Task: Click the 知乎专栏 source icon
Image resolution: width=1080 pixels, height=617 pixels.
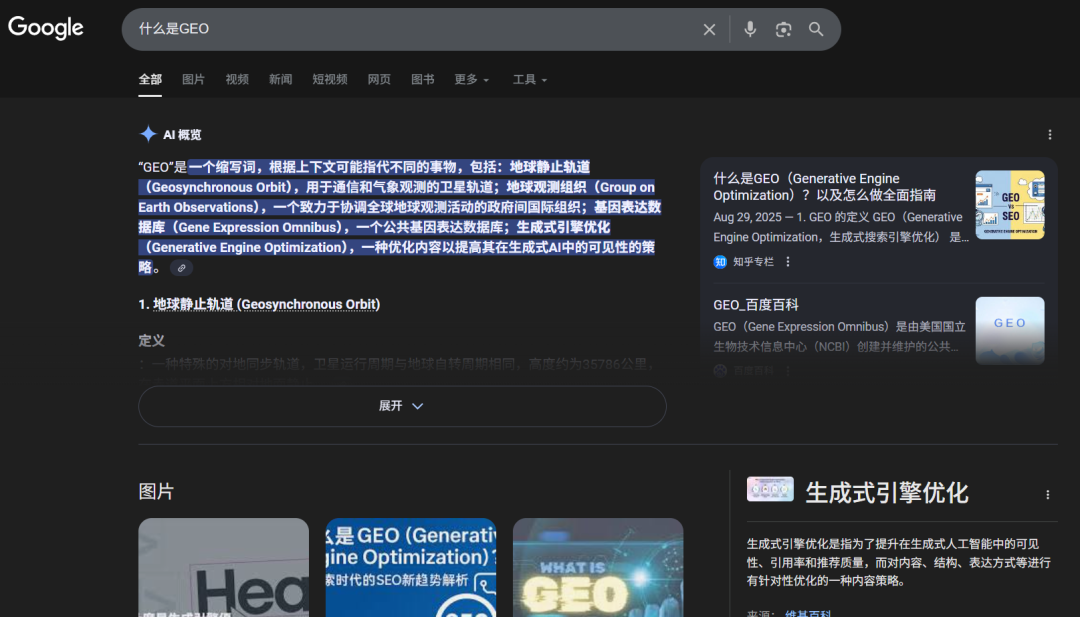Action: (x=719, y=262)
